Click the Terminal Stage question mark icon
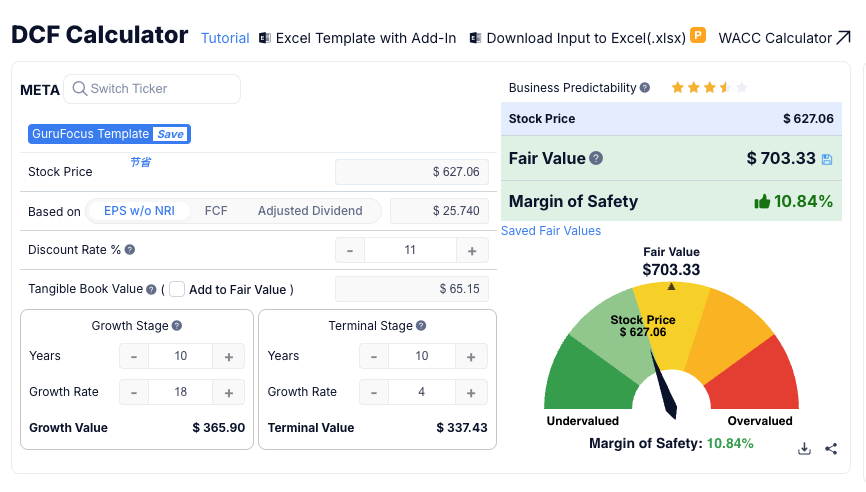Viewport: 866px width, 492px height. 421,326
